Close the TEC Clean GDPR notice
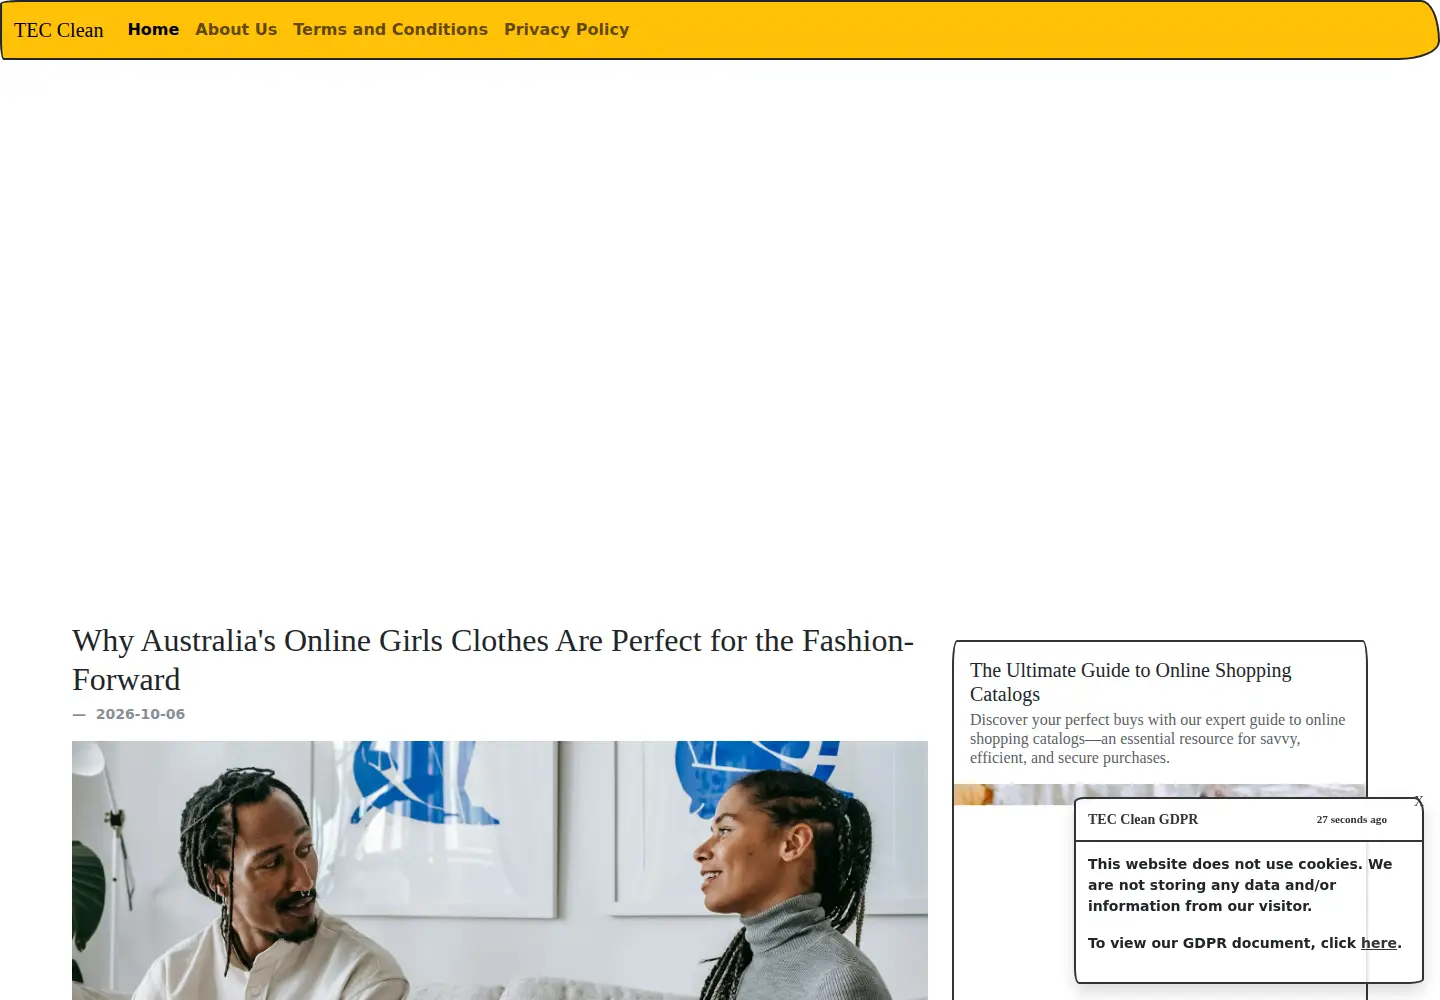The image size is (1440, 1000). click(x=1418, y=802)
